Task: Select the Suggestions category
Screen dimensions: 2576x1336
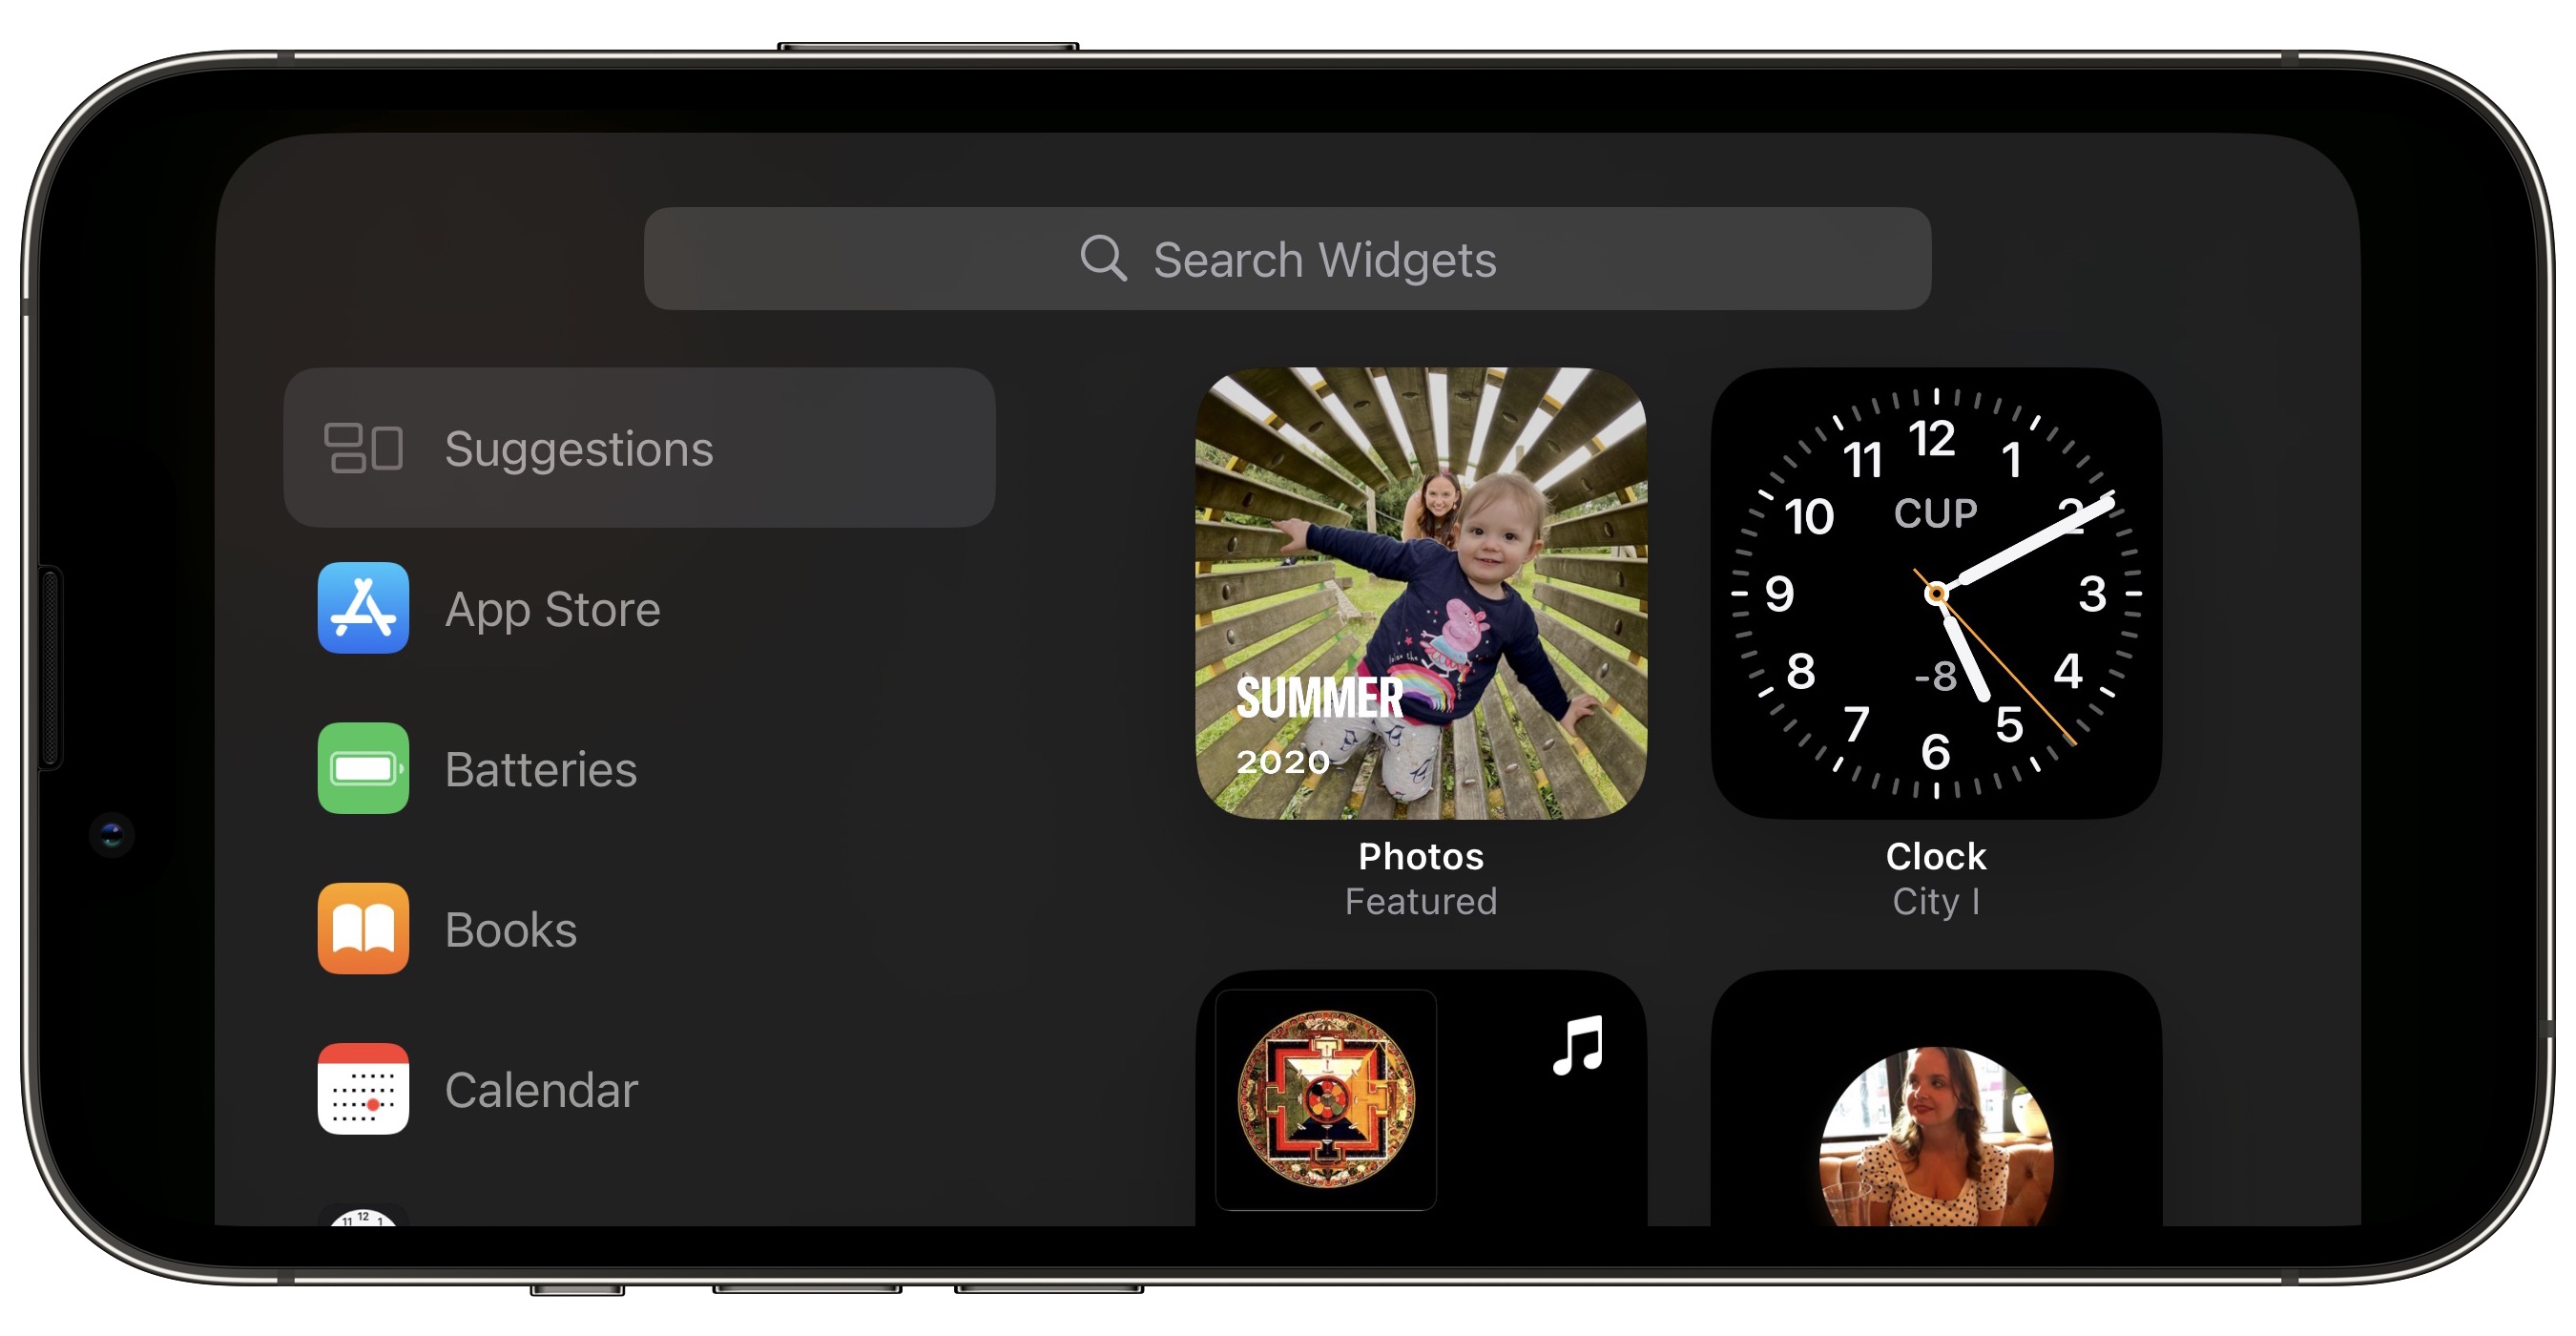Action: coord(637,449)
